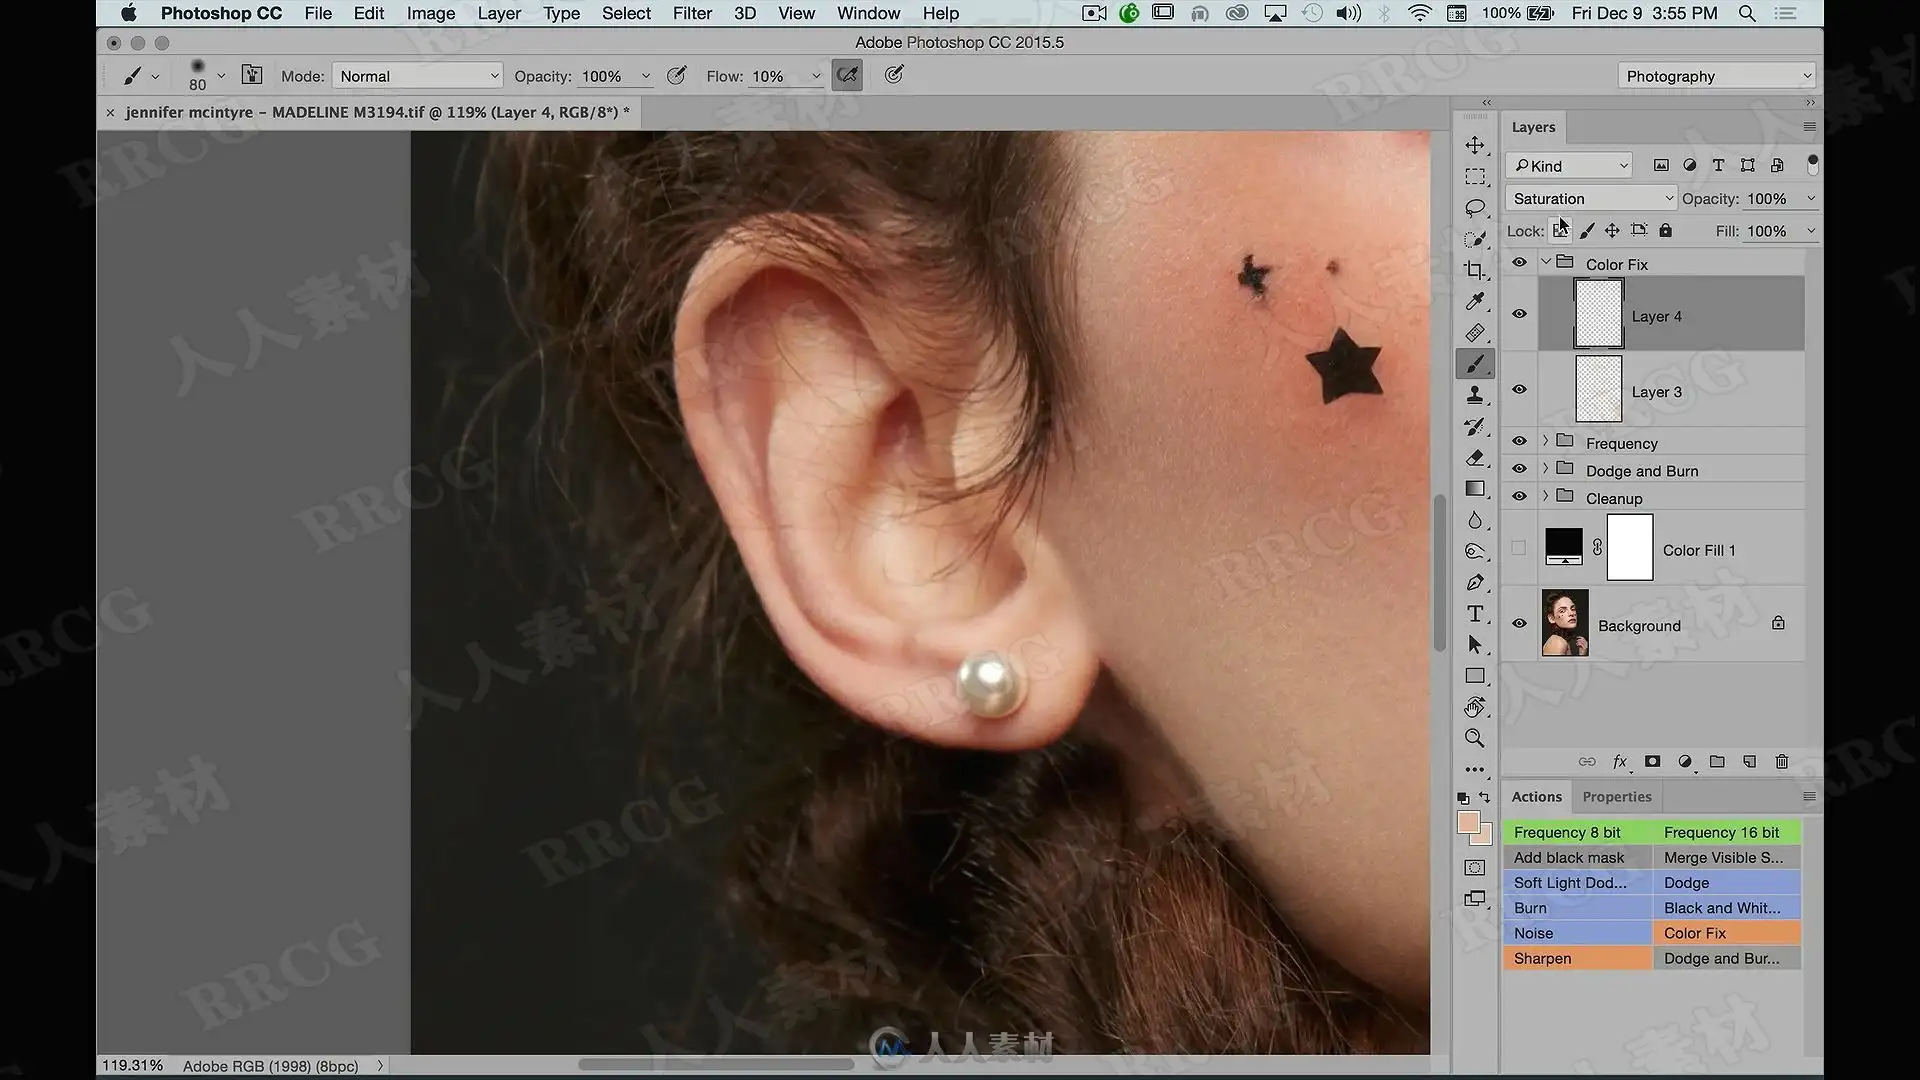This screenshot has height=1080, width=1920.
Task: Select the Crop tool
Action: click(1475, 270)
